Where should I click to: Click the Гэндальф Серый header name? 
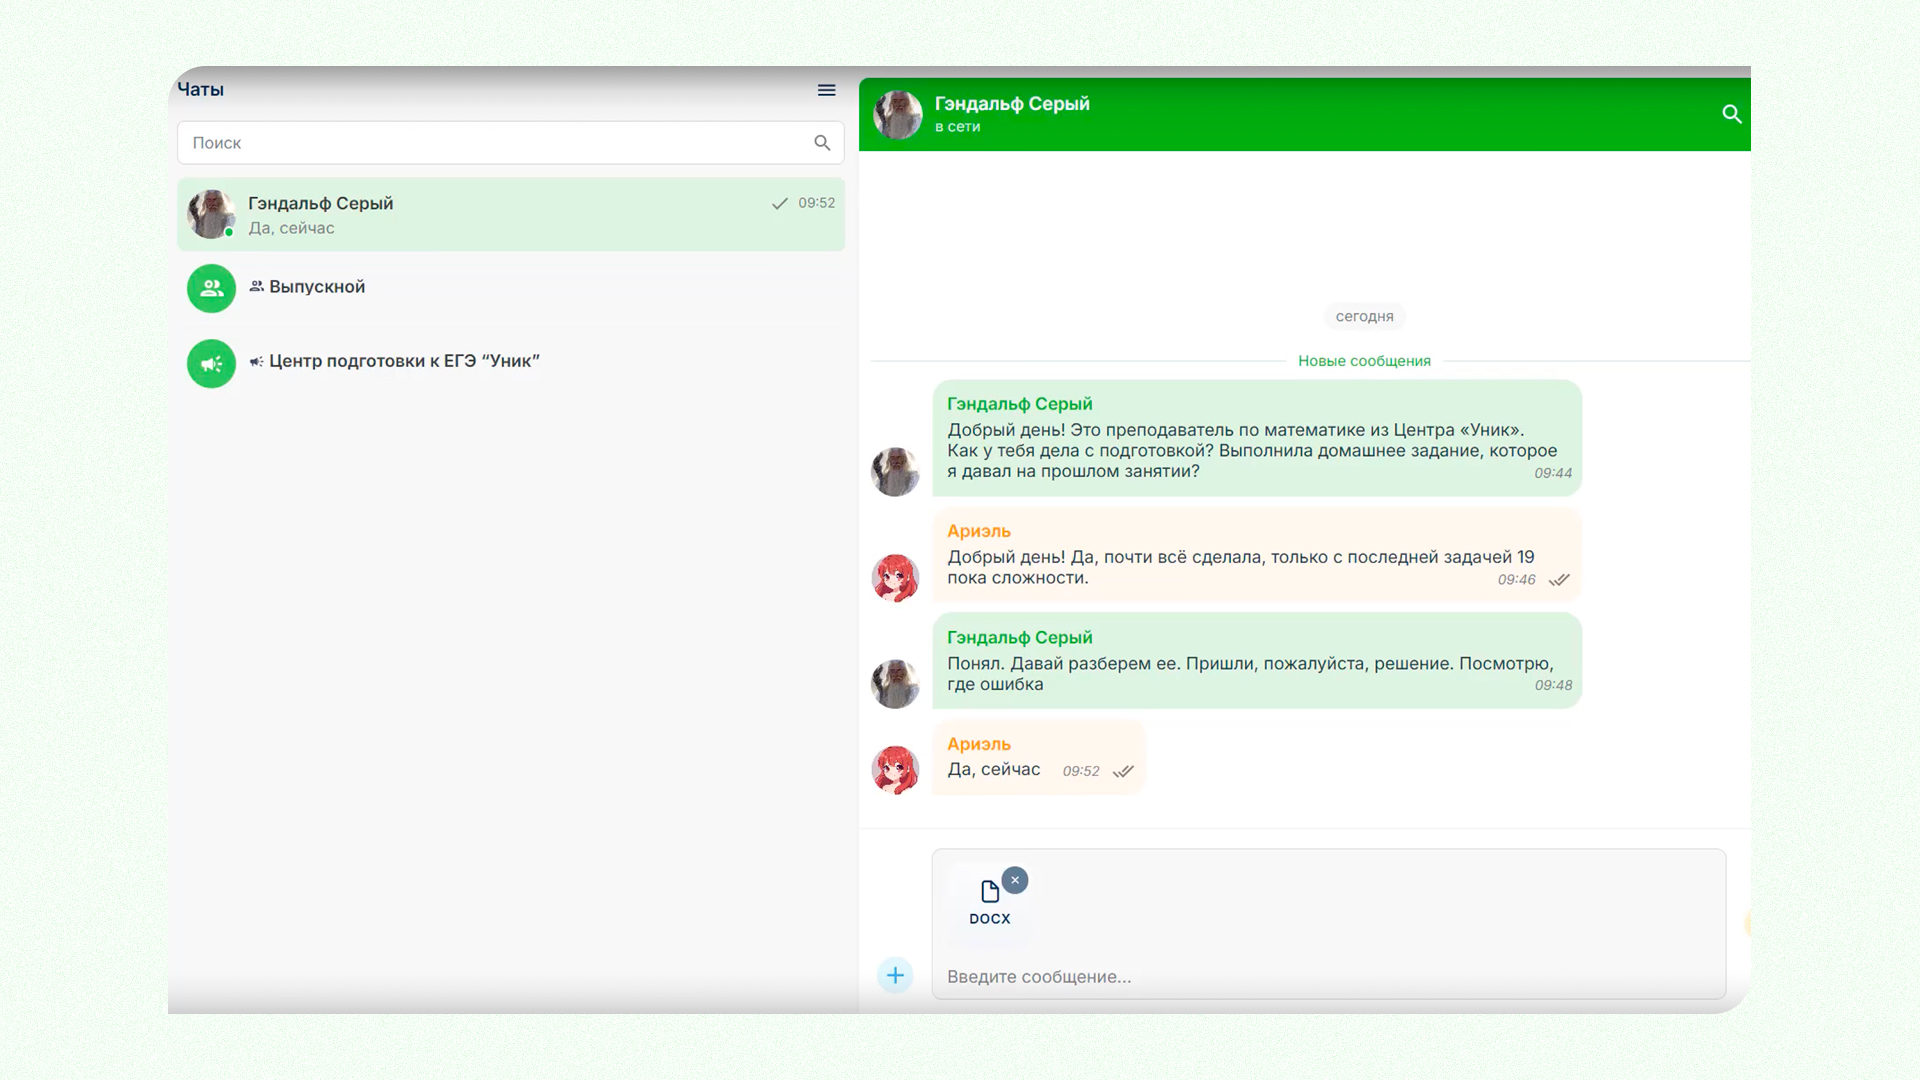click(x=1012, y=104)
